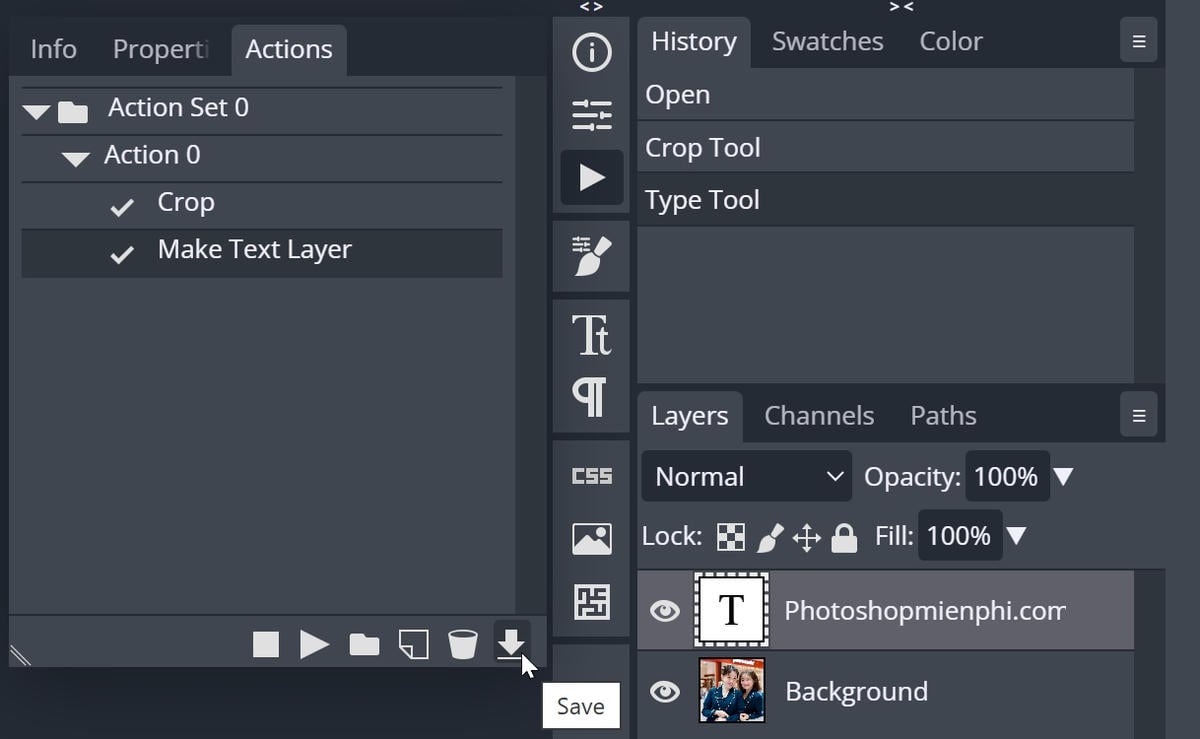Create a new action
This screenshot has height=739, width=1200.
(413, 645)
